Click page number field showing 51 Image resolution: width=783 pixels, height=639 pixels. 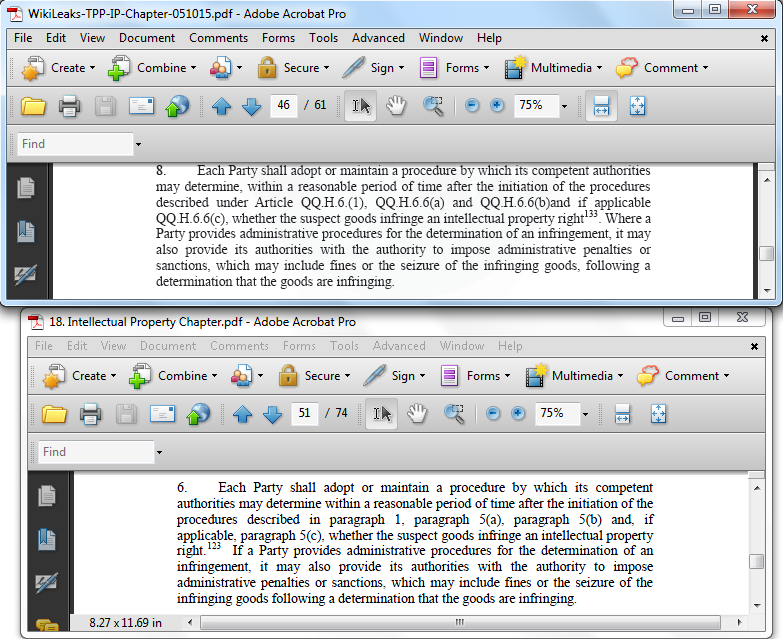305,413
